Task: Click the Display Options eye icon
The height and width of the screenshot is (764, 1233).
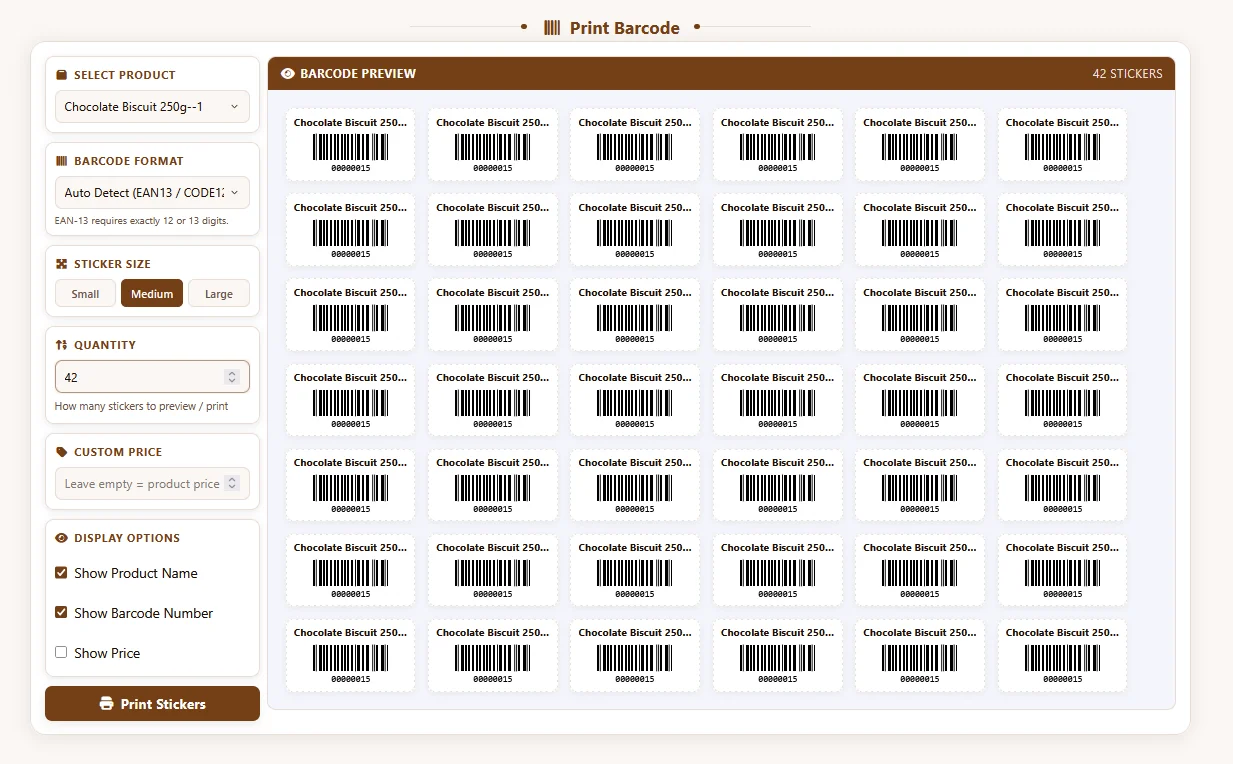Action: 61,538
